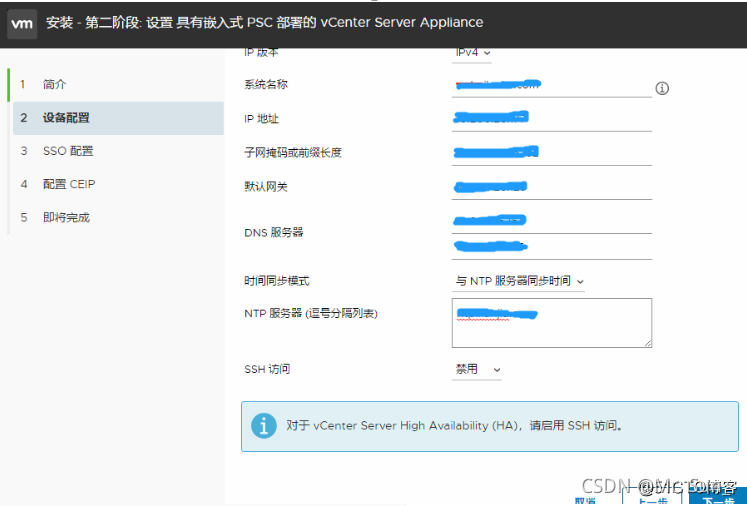Click the SSH 访问 label

[267, 369]
